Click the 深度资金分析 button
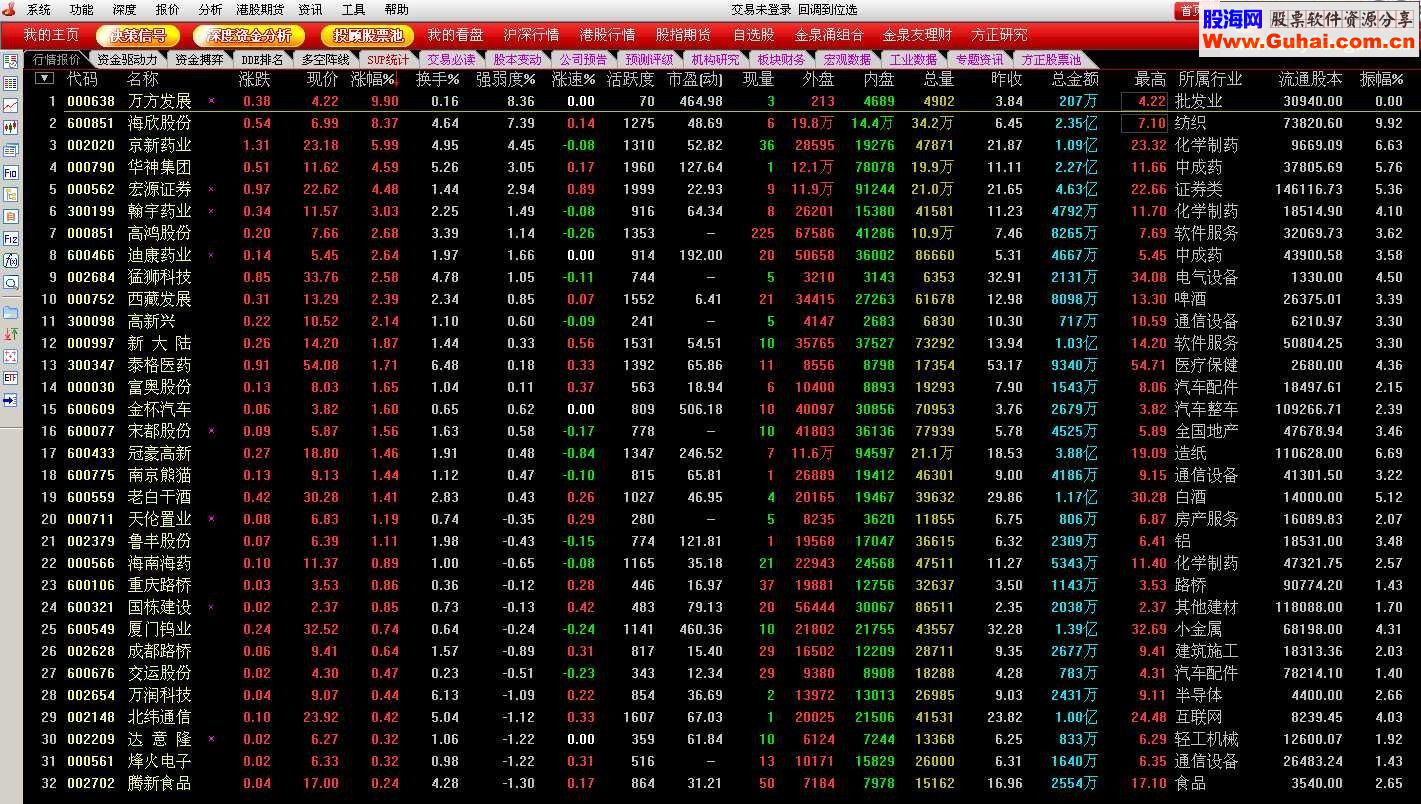1421x804 pixels. click(249, 35)
